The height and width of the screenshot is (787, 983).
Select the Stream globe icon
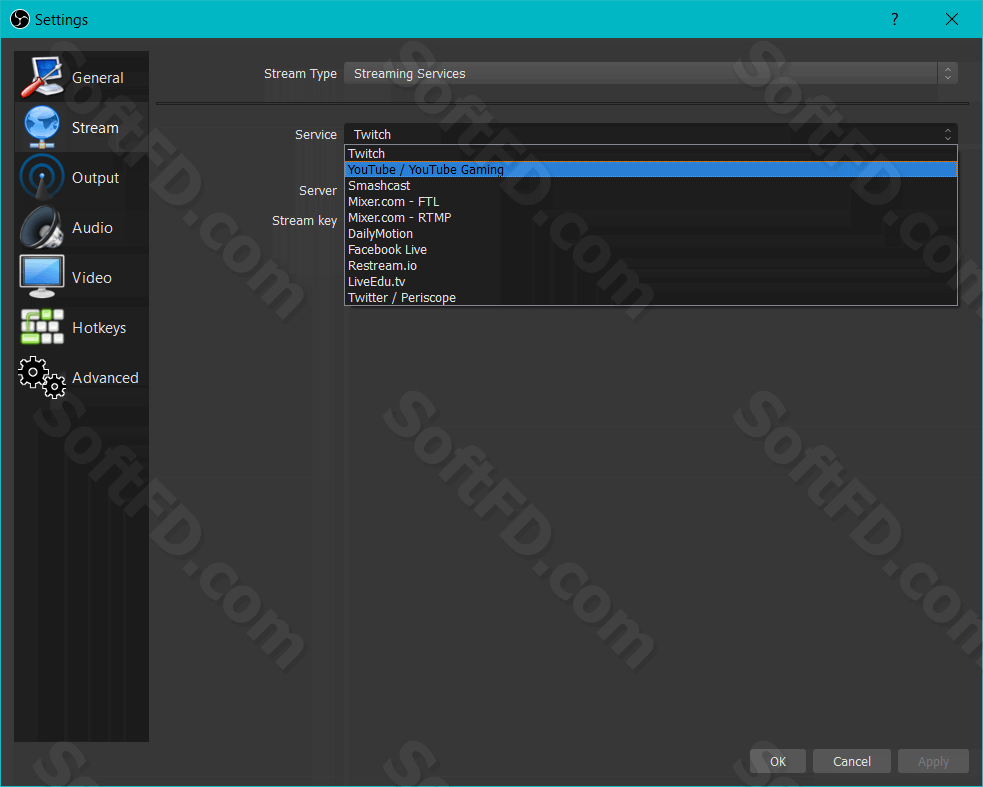42,127
